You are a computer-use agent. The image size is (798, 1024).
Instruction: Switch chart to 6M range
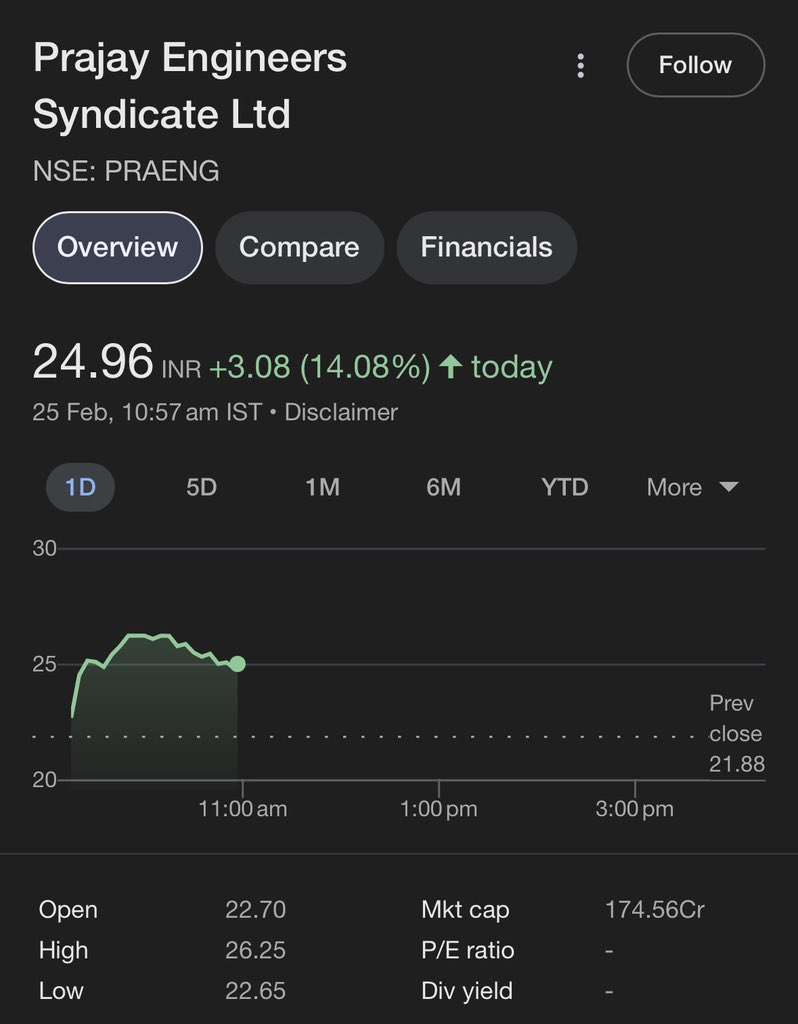443,487
